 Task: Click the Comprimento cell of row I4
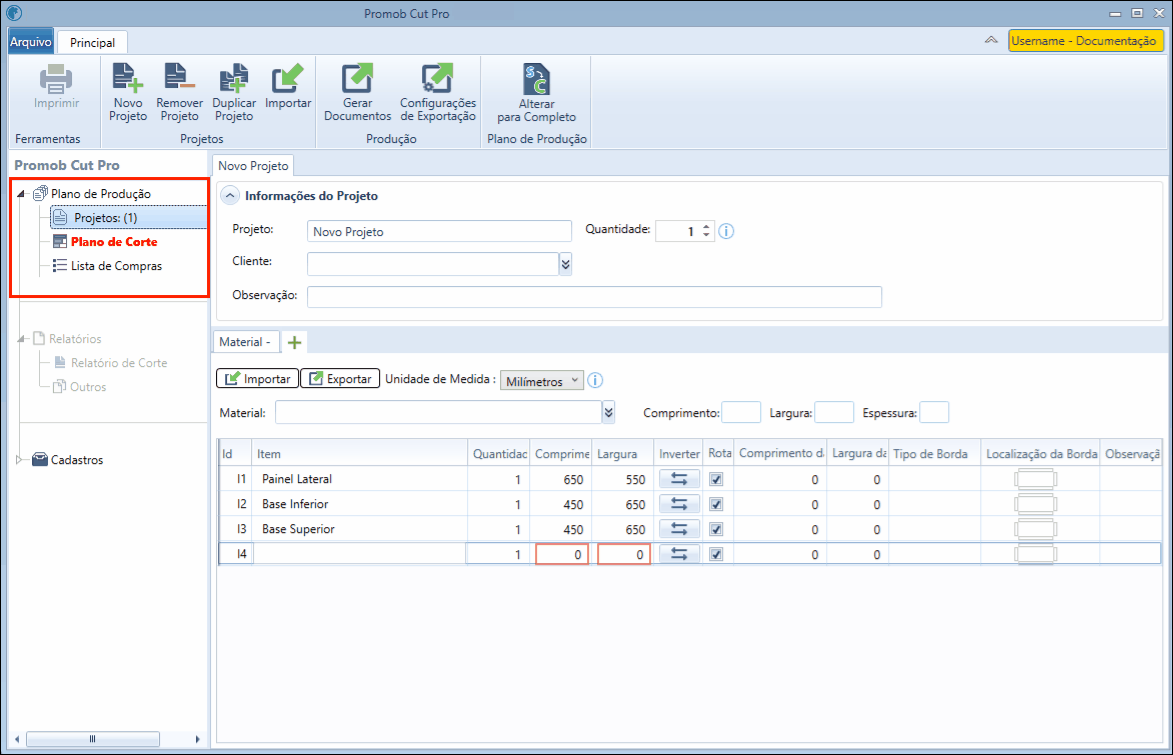[x=562, y=554]
